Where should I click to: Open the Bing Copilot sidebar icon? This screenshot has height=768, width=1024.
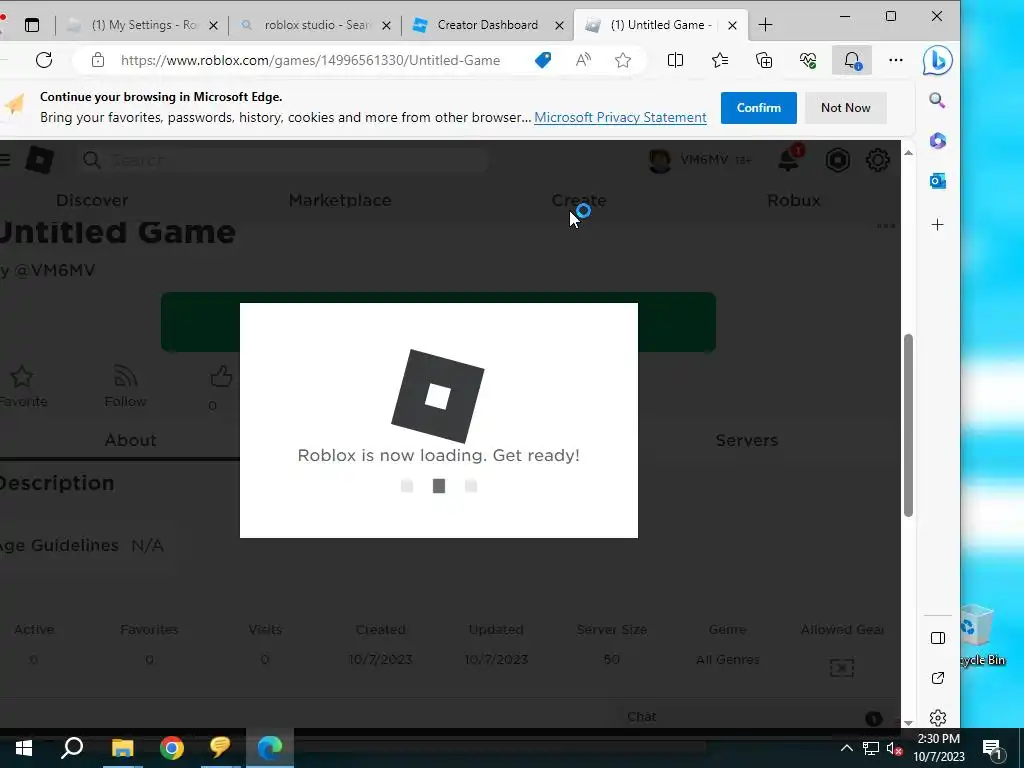pyautogui.click(x=938, y=61)
